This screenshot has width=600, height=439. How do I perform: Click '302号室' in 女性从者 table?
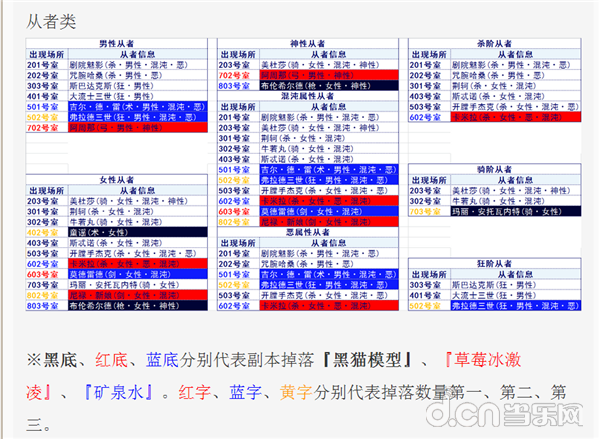coord(42,222)
